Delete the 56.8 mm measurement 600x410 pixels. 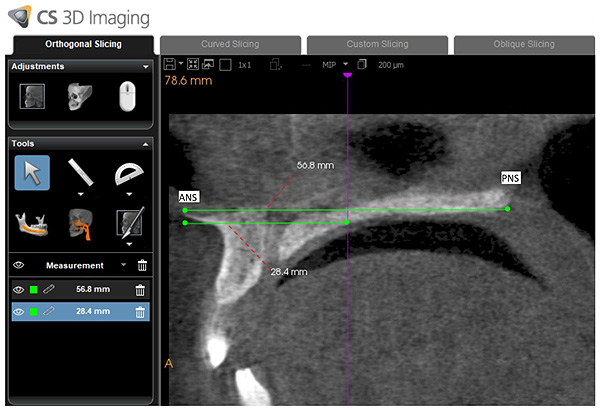140,289
